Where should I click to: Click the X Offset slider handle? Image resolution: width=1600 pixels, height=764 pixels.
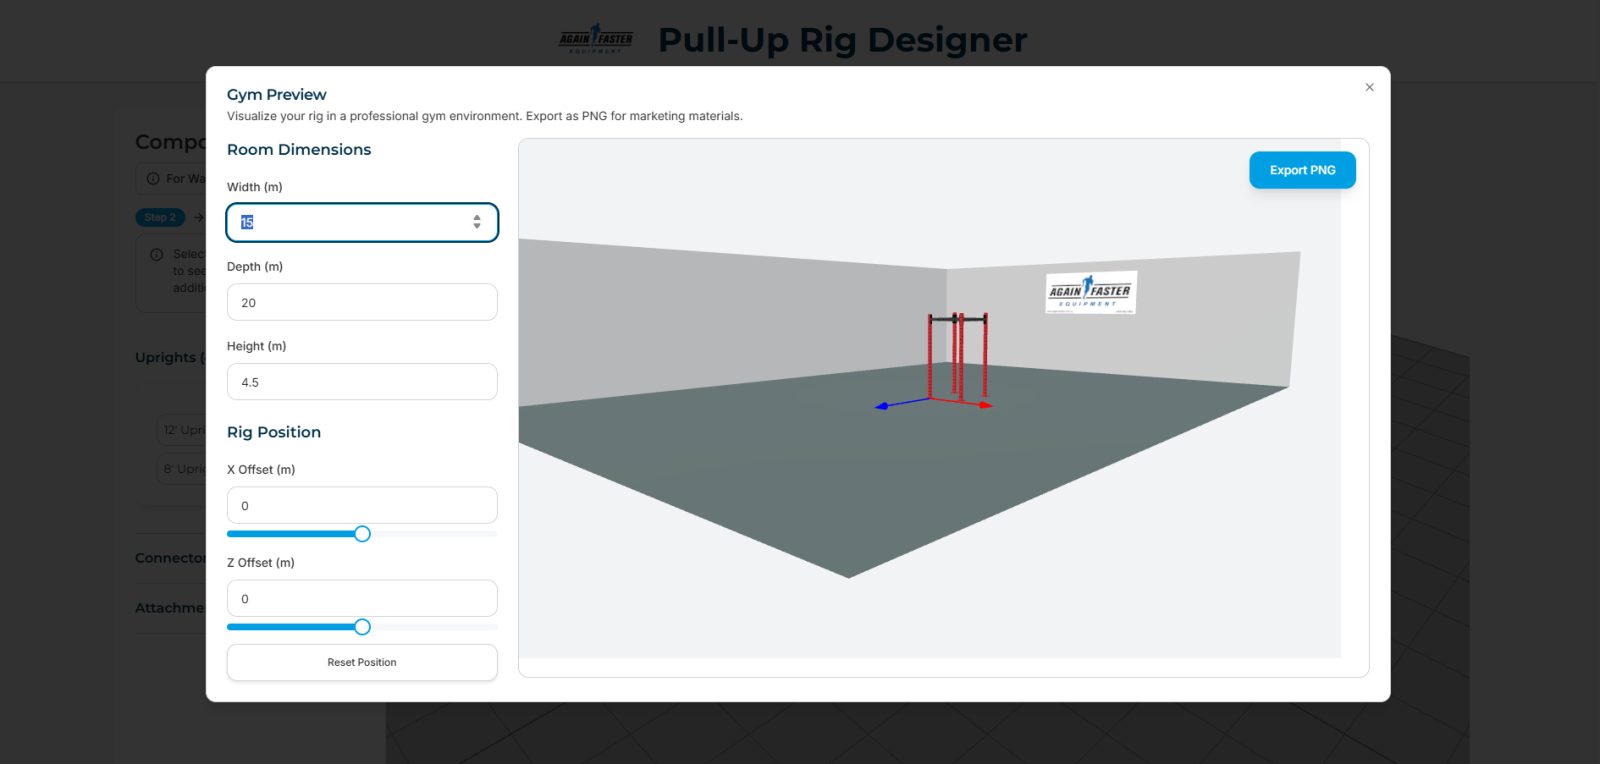362,534
